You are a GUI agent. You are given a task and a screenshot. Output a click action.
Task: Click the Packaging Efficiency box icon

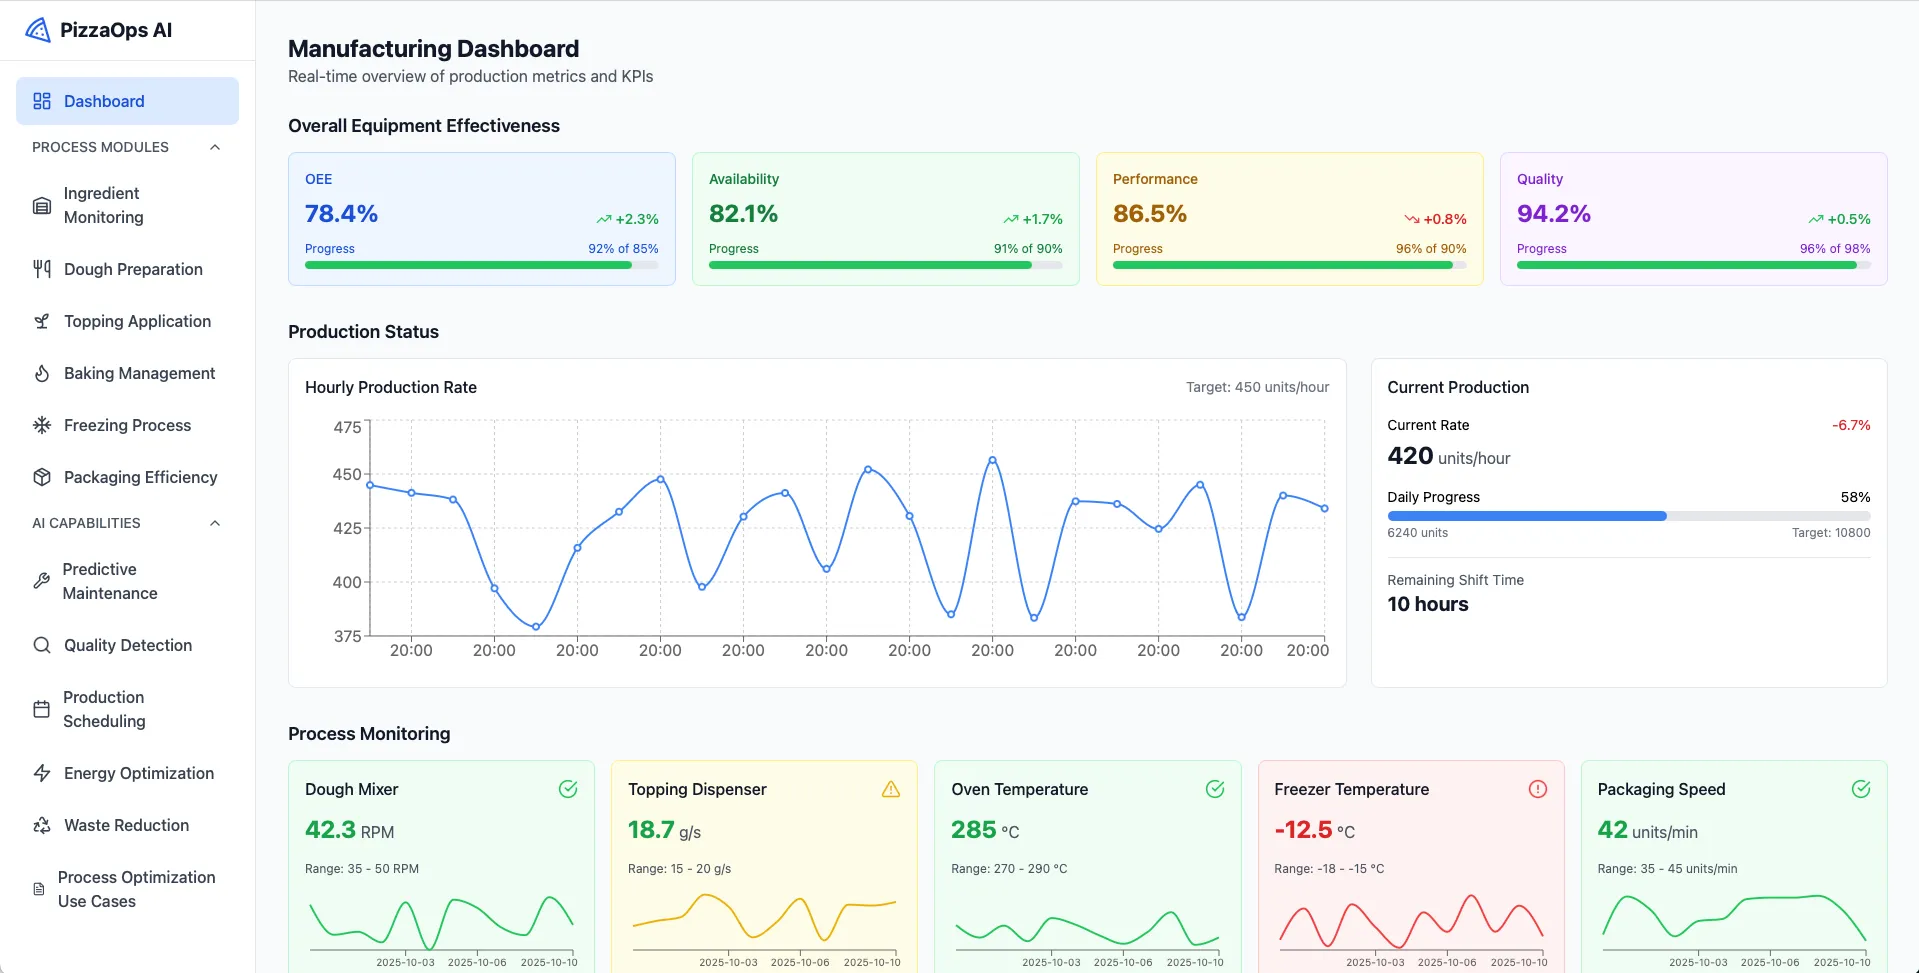(x=42, y=477)
